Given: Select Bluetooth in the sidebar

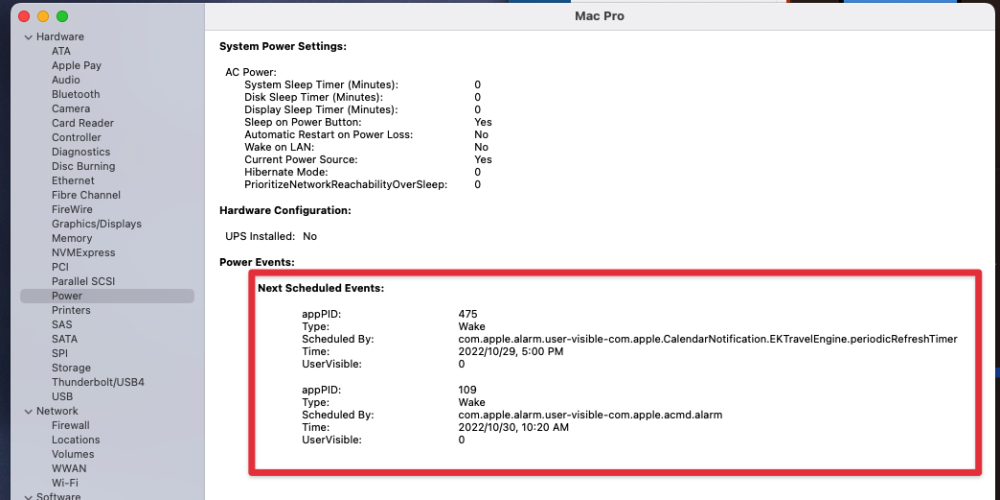Looking at the screenshot, I should coord(76,94).
